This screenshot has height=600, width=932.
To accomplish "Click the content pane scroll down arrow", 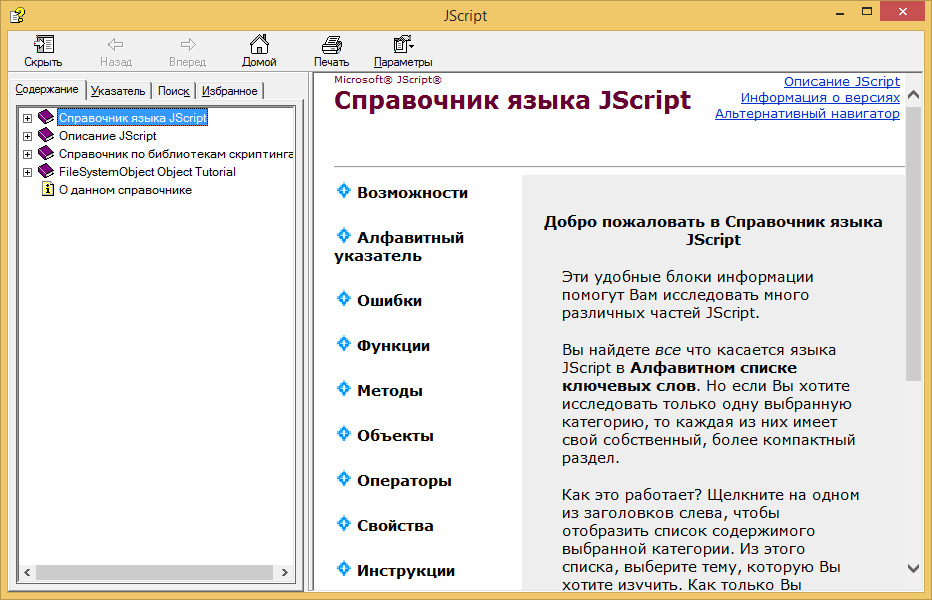I will click(x=913, y=568).
